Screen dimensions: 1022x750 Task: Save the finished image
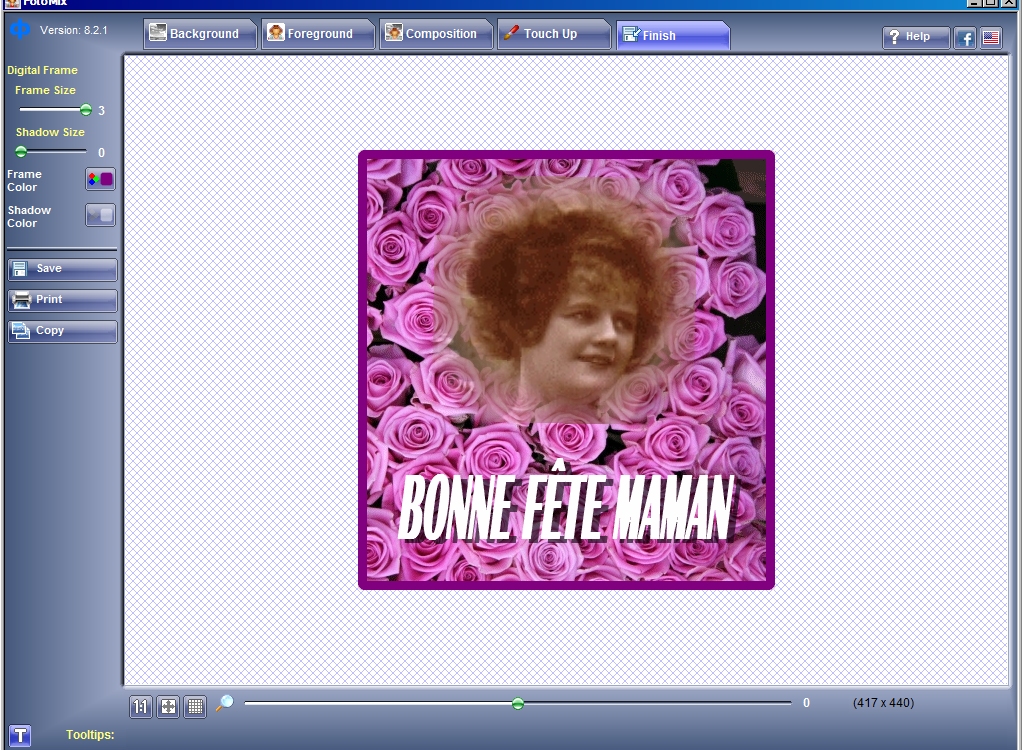tap(63, 268)
